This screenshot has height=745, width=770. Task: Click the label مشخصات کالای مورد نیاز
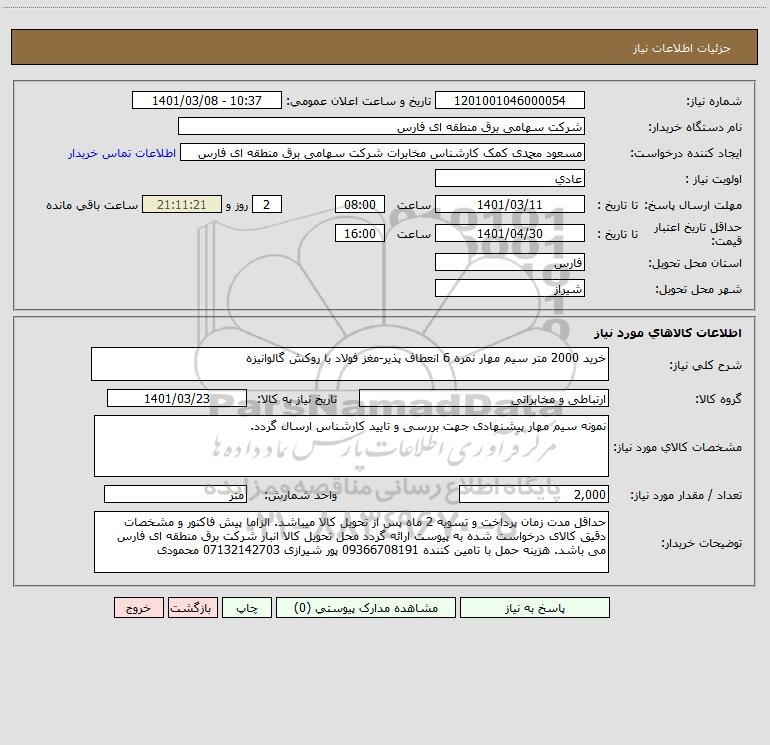coord(678,447)
